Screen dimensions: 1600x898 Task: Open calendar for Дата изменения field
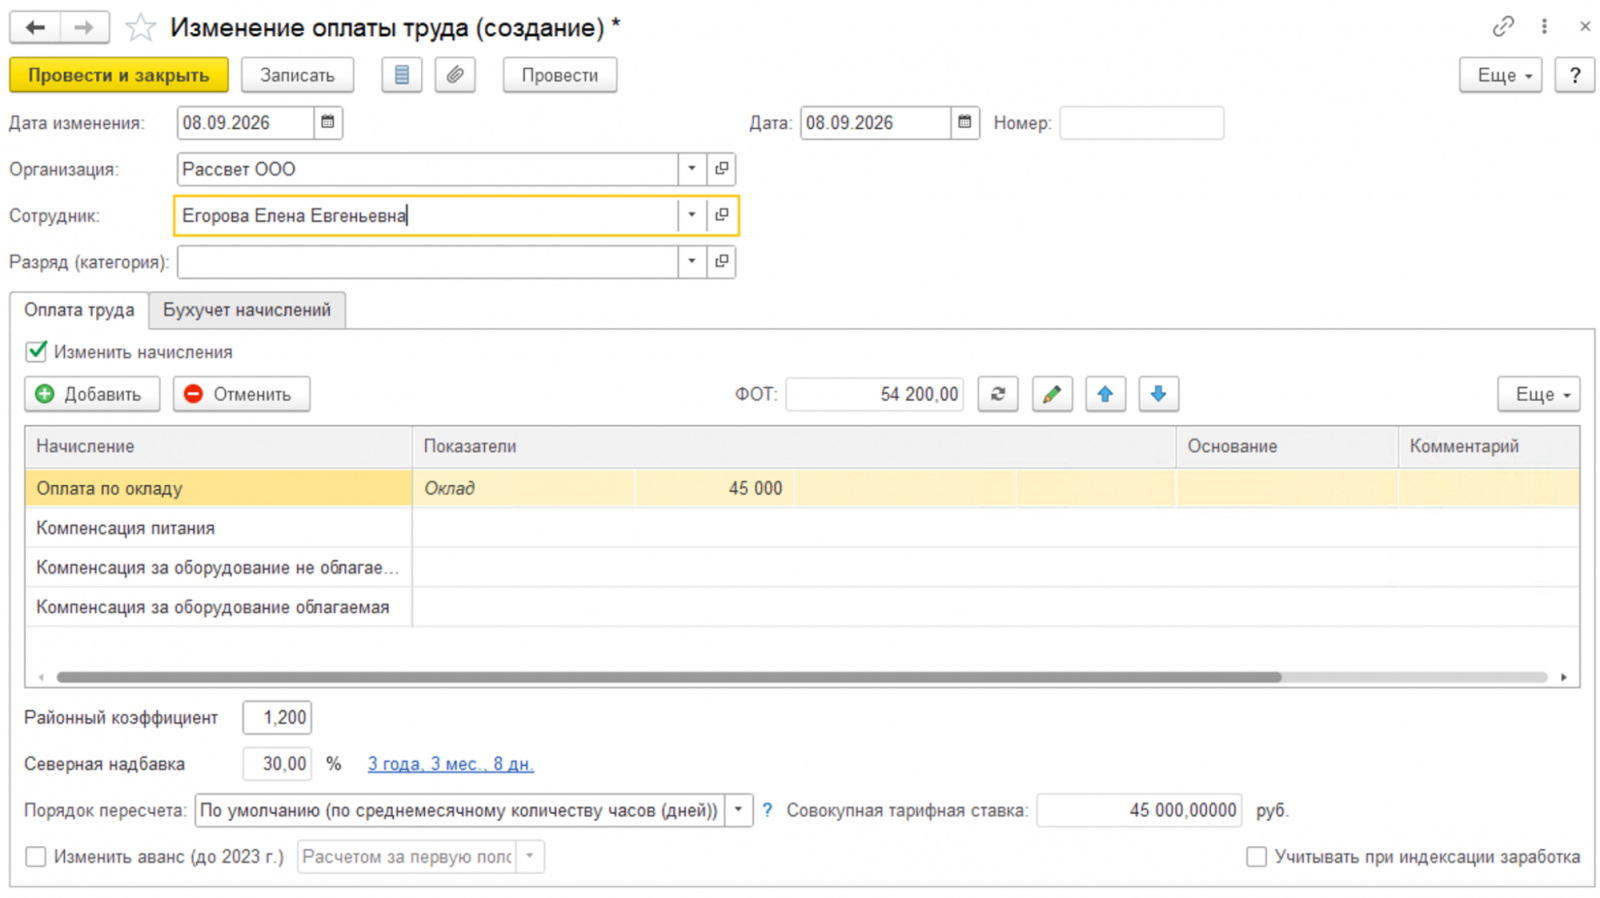pos(328,123)
